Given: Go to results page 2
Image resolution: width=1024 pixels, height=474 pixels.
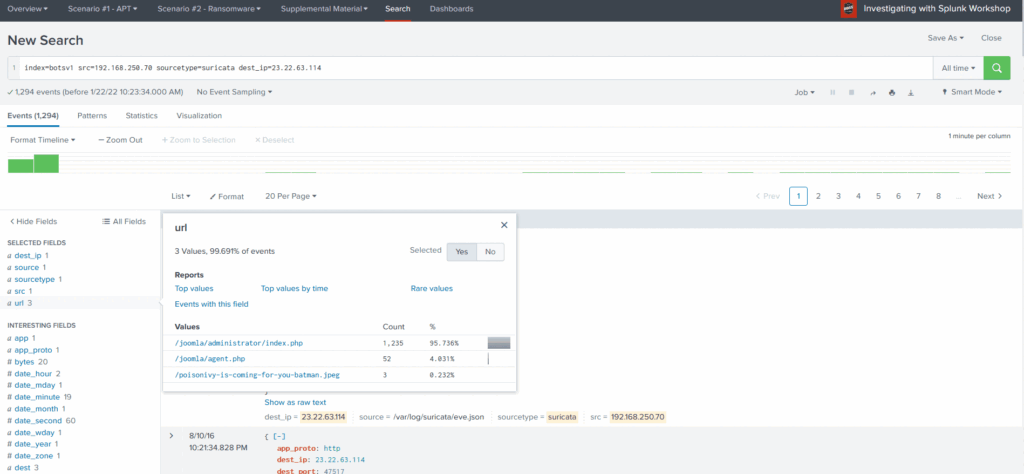Looking at the screenshot, I should [818, 196].
